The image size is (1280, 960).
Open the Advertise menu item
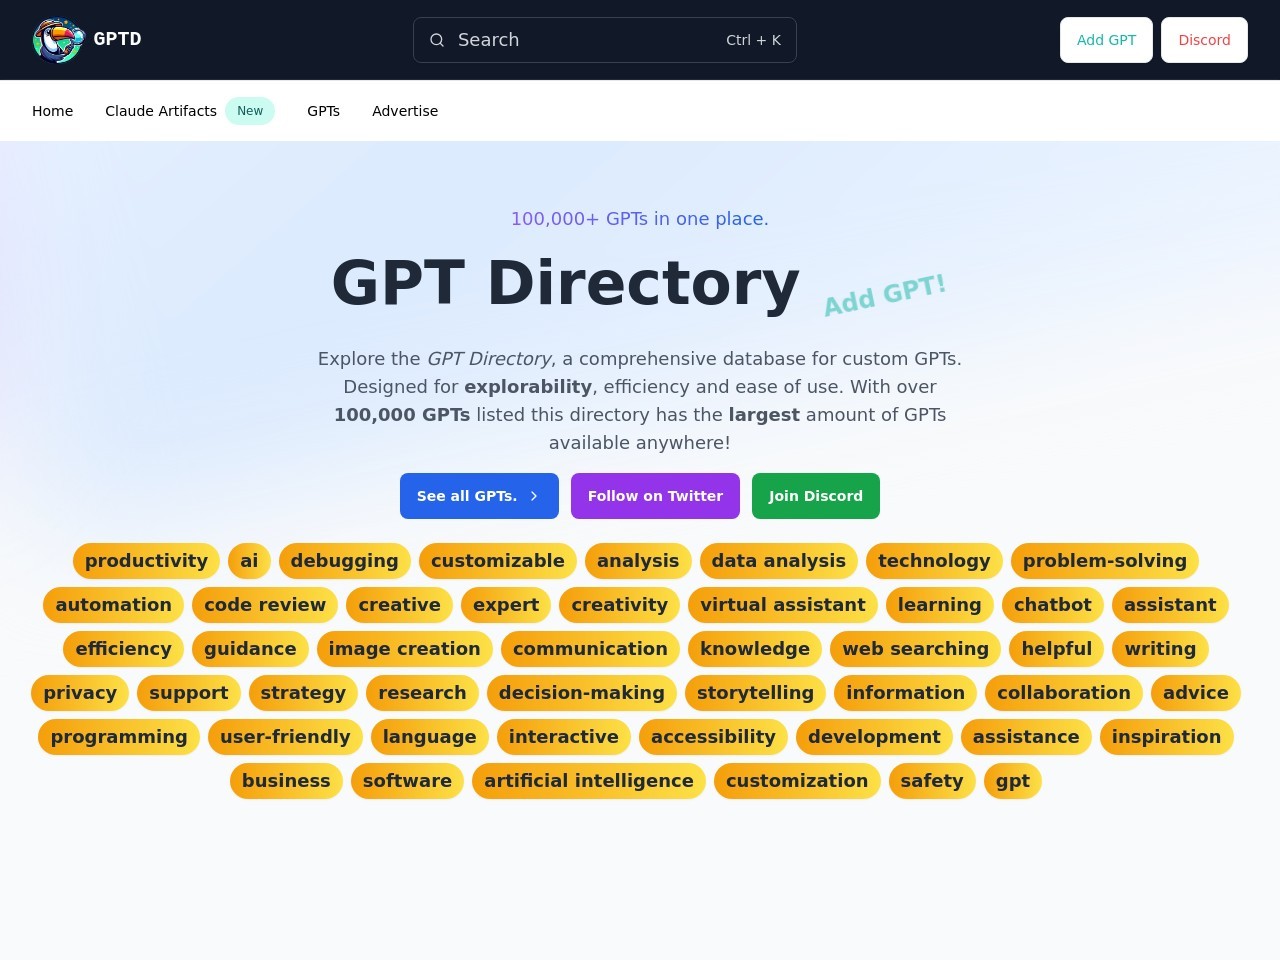(405, 111)
